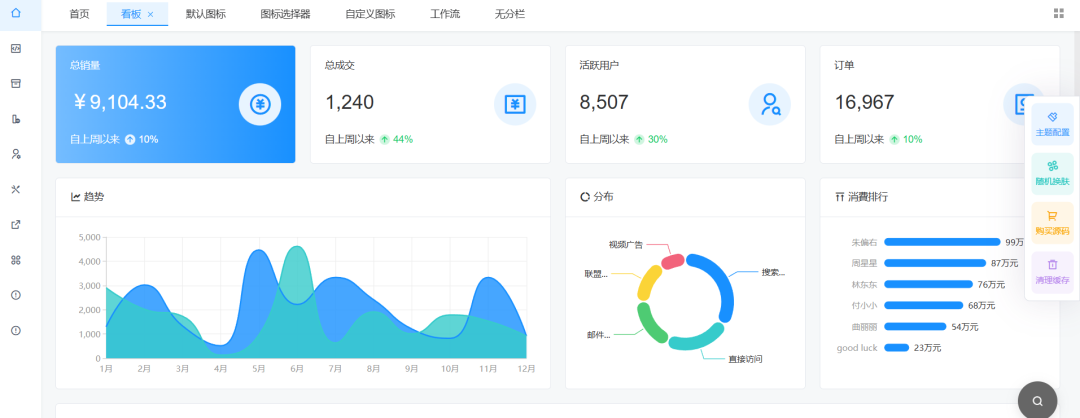Click the yen bill icon on 总成交 card

[515, 105]
